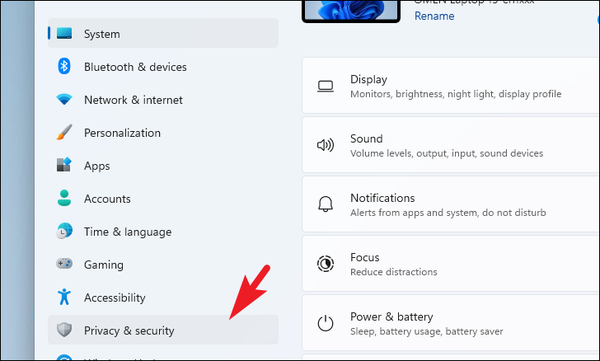Open the Display settings card
The width and height of the screenshot is (600, 361).
coord(451,86)
